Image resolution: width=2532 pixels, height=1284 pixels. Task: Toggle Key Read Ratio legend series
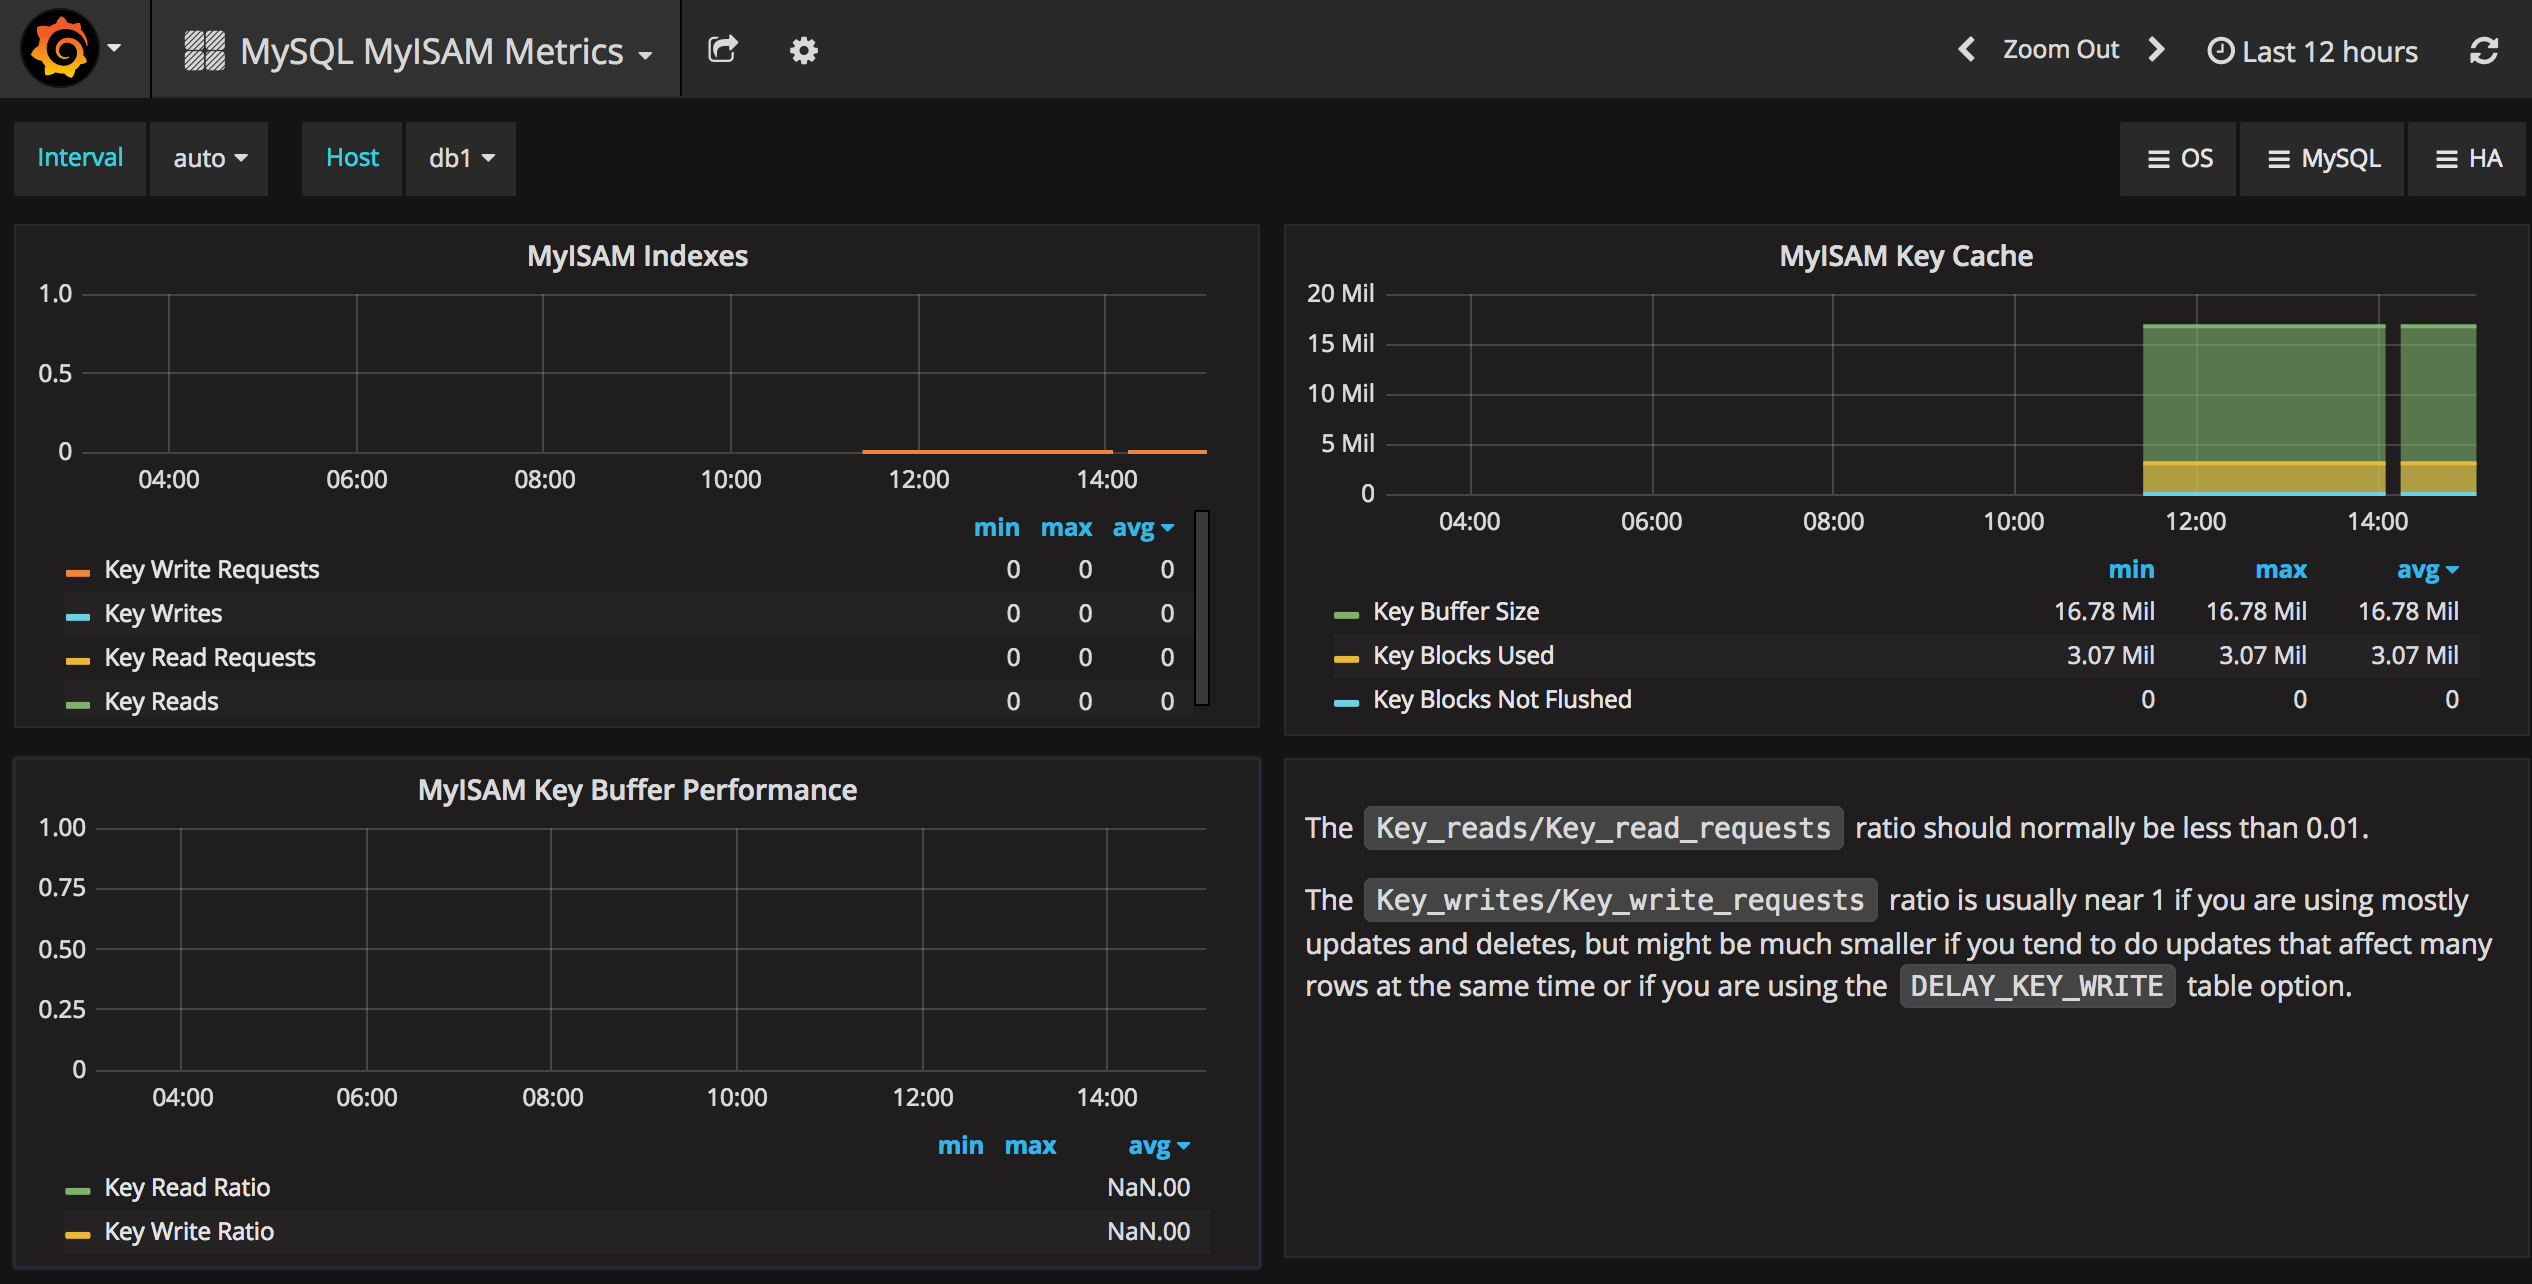[187, 1187]
